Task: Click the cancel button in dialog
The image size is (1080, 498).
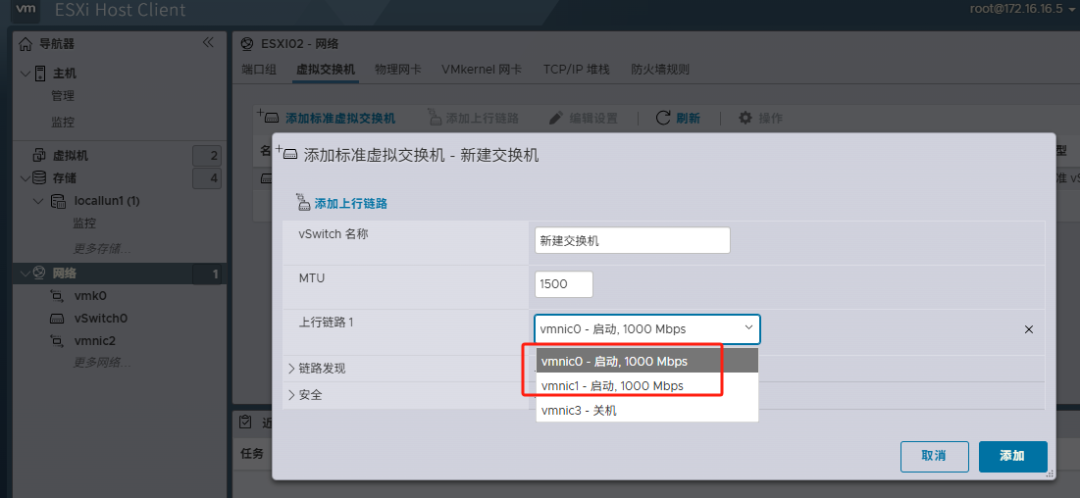Action: pos(934,455)
